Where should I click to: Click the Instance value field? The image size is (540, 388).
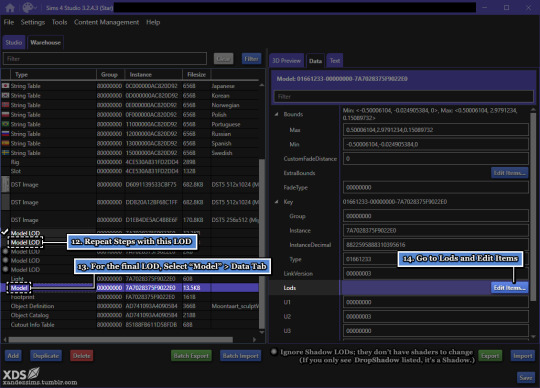pyautogui.click(x=436, y=230)
